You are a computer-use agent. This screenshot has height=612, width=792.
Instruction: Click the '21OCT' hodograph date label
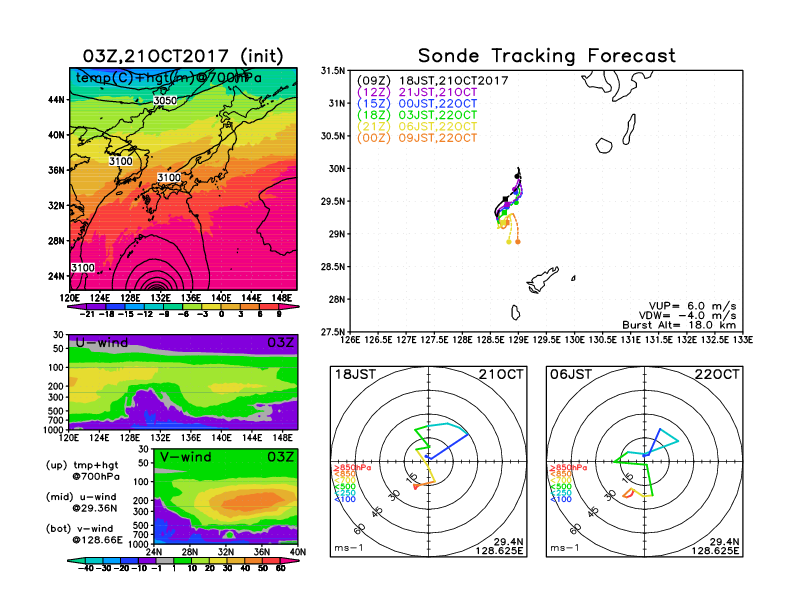(501, 375)
